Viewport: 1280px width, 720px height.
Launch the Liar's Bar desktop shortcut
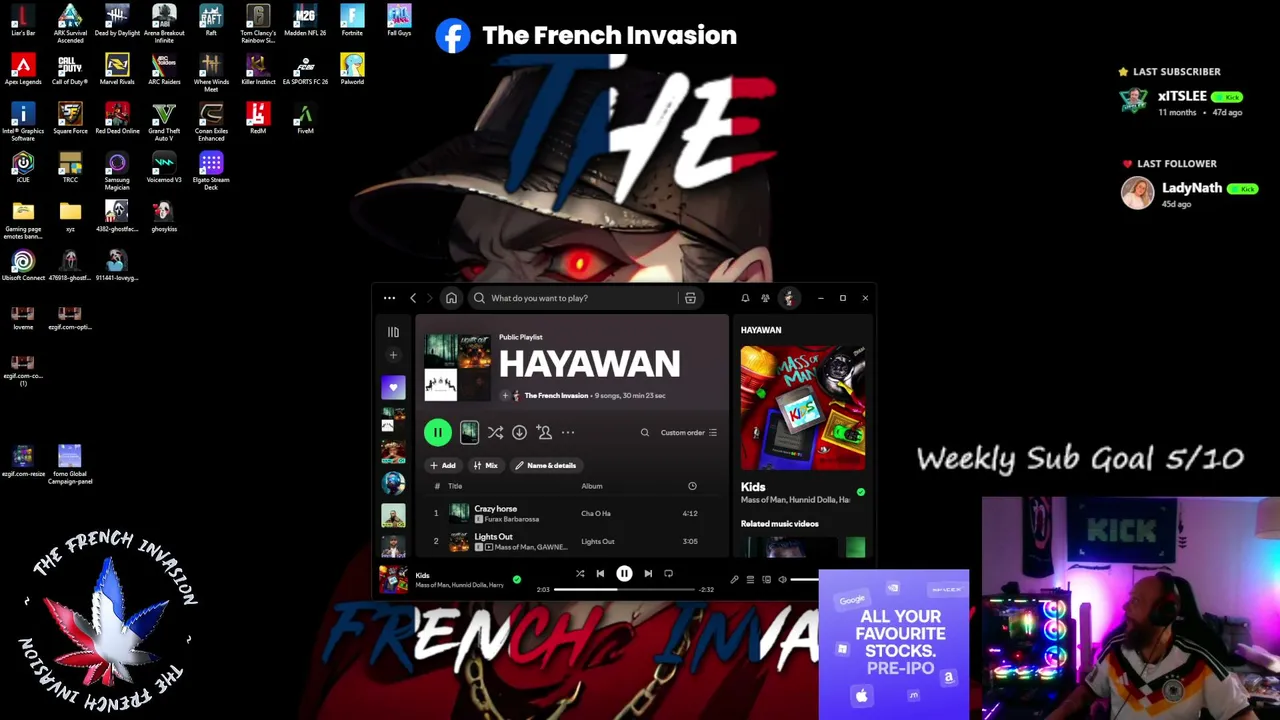[23, 20]
